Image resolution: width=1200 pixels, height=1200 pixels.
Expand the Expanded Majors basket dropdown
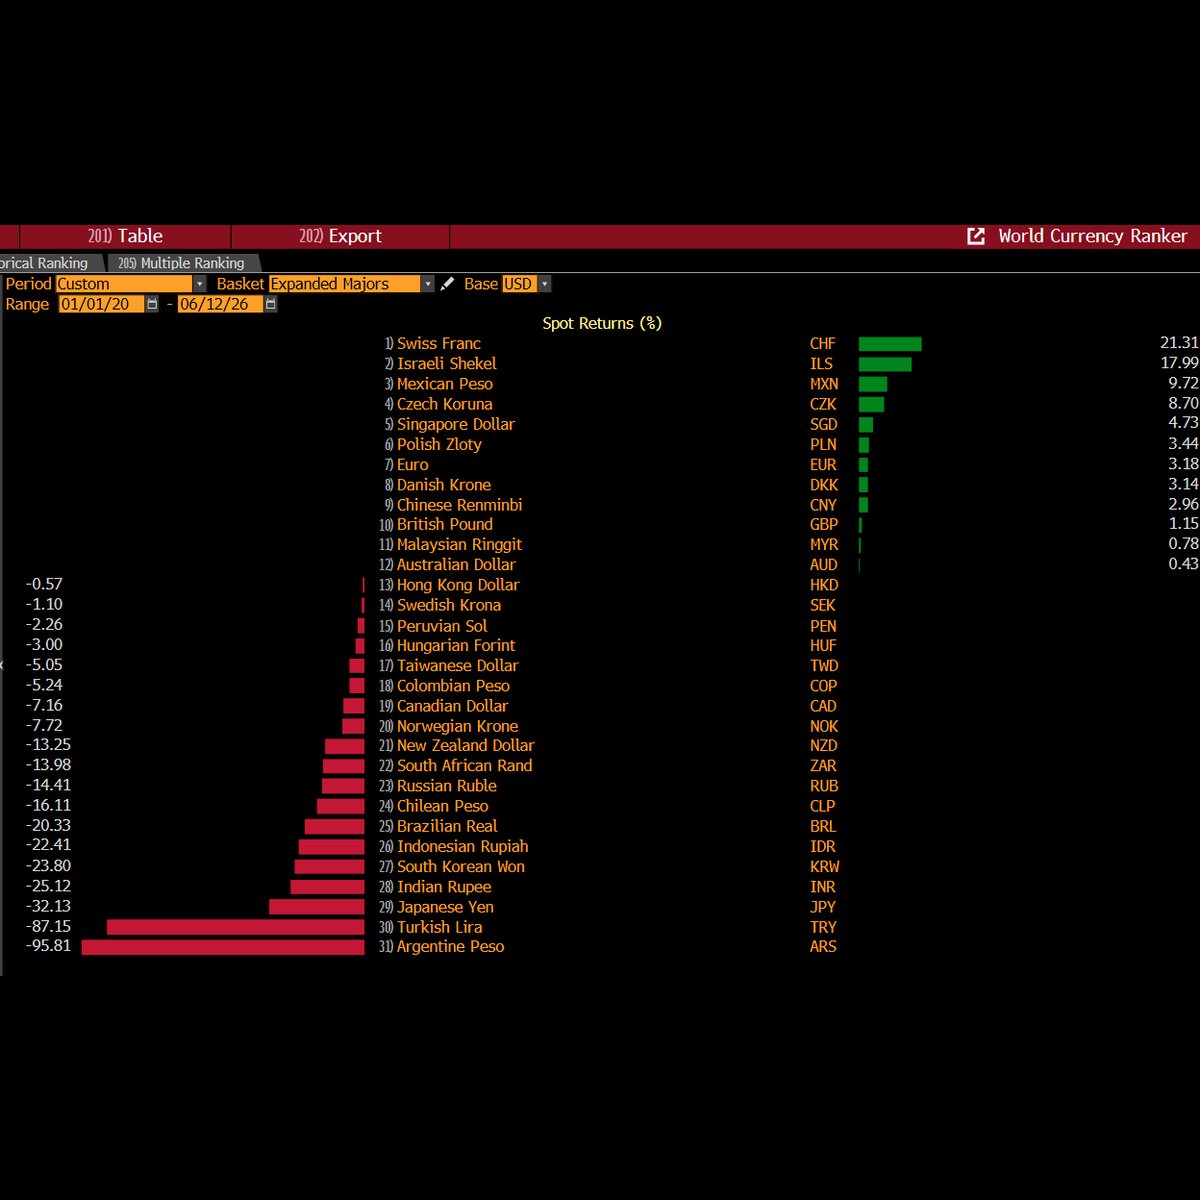click(x=428, y=284)
